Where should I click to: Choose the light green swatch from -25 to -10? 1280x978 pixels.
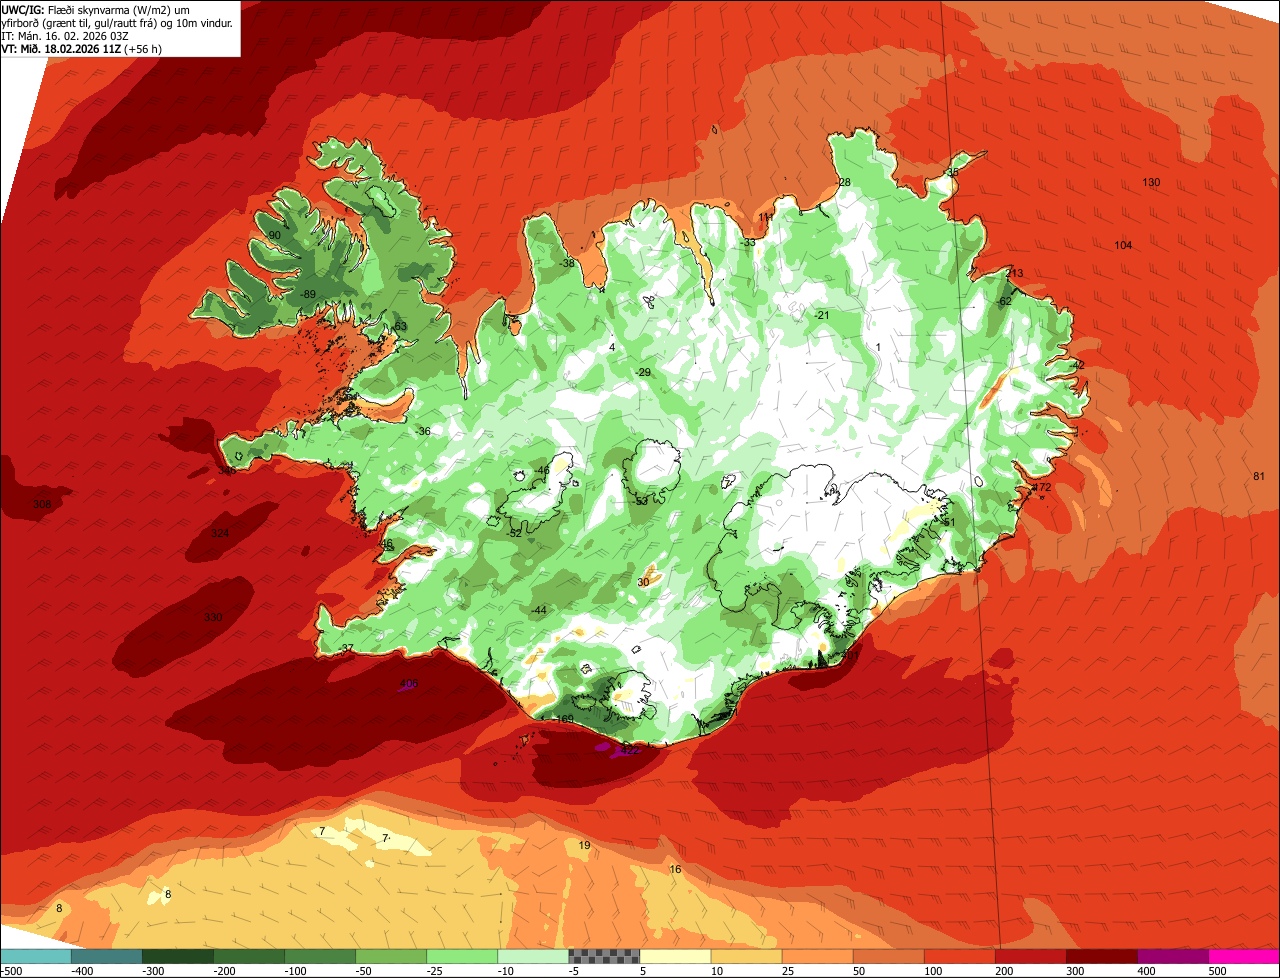462,956
